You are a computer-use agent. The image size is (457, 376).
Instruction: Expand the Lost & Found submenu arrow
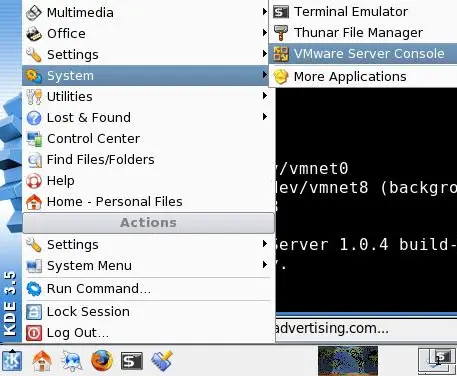point(265,117)
